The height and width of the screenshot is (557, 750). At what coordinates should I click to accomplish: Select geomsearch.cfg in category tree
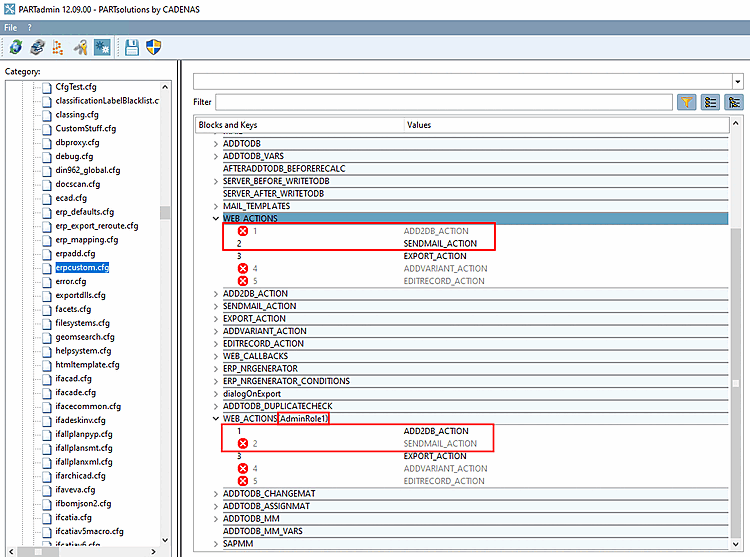coord(85,337)
